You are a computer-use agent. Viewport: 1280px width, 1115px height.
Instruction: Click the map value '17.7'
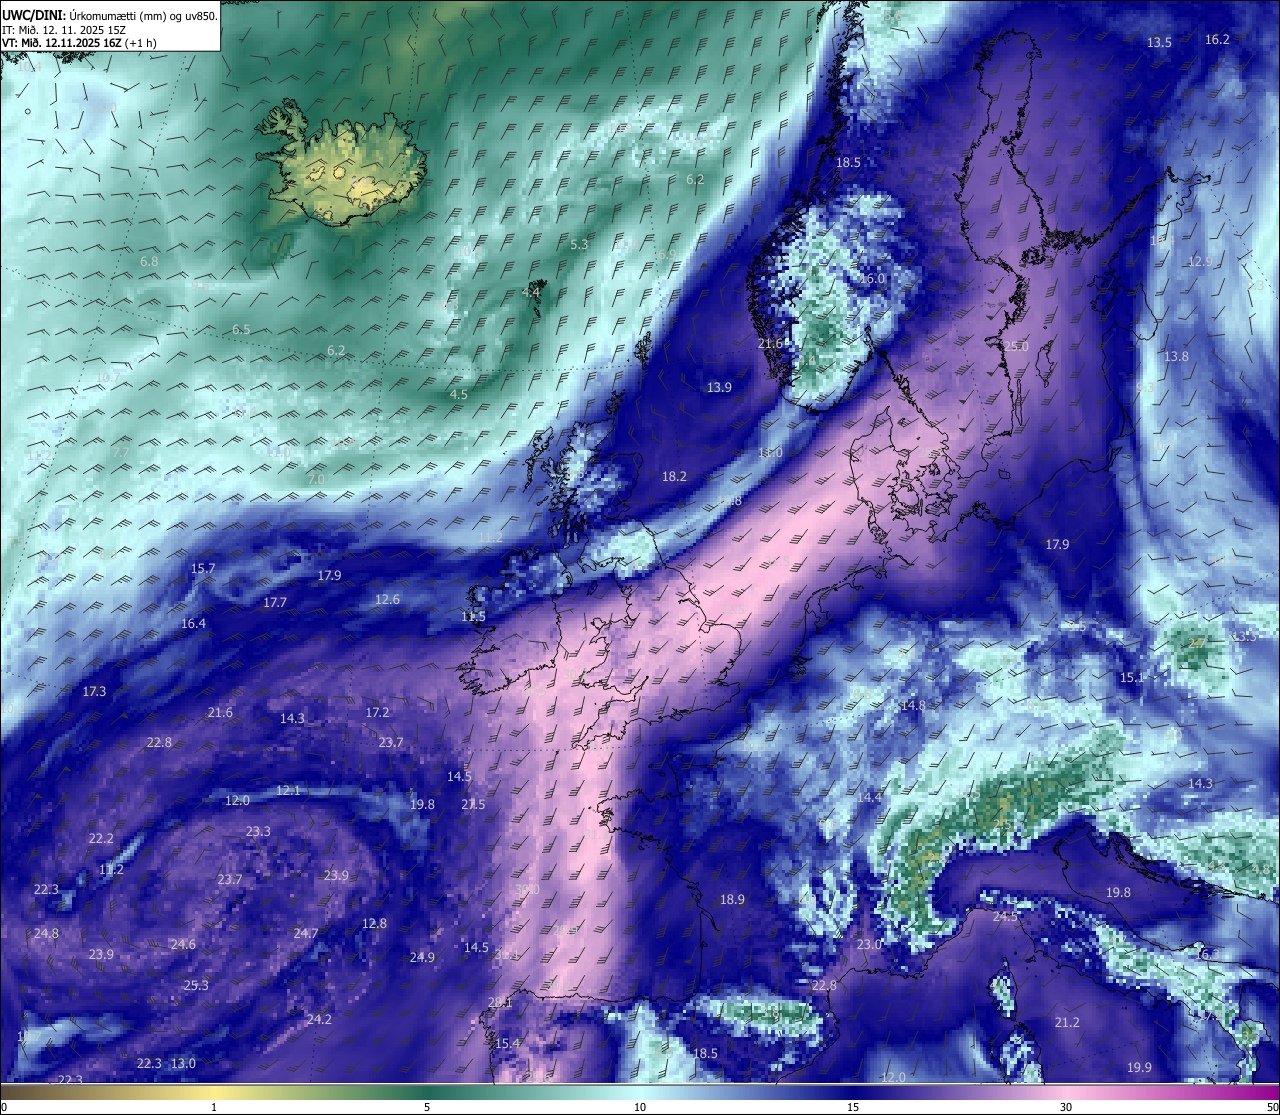coord(275,603)
